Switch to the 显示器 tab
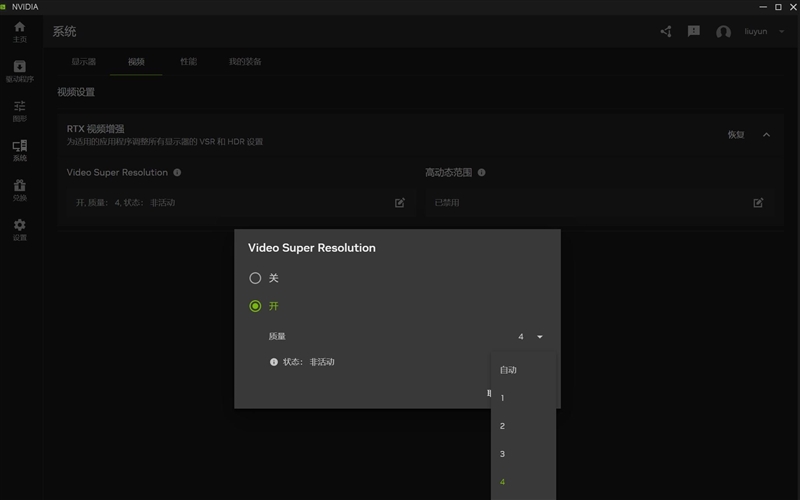Image resolution: width=800 pixels, height=500 pixels. pyautogui.click(x=83, y=62)
